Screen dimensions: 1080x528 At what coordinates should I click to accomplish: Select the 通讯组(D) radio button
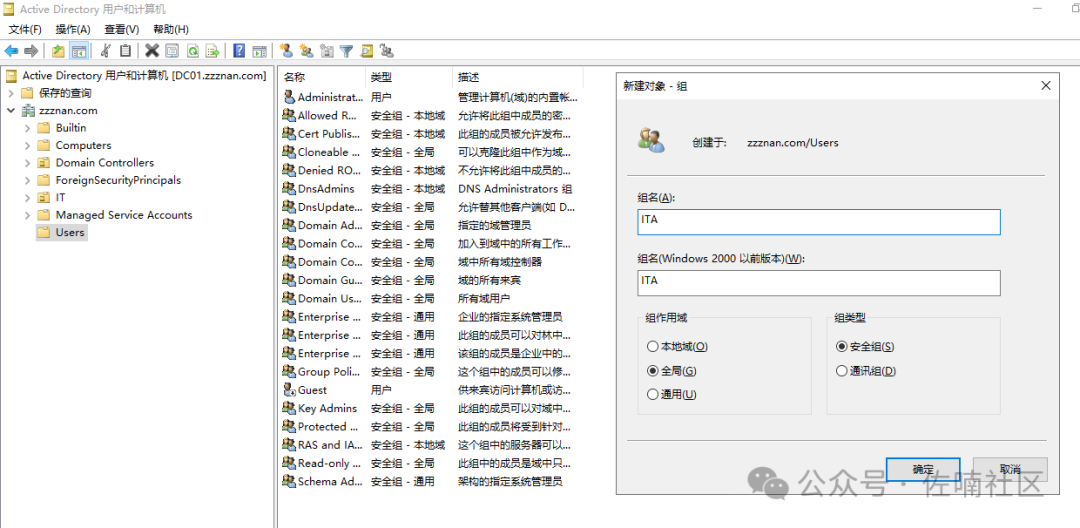click(841, 370)
